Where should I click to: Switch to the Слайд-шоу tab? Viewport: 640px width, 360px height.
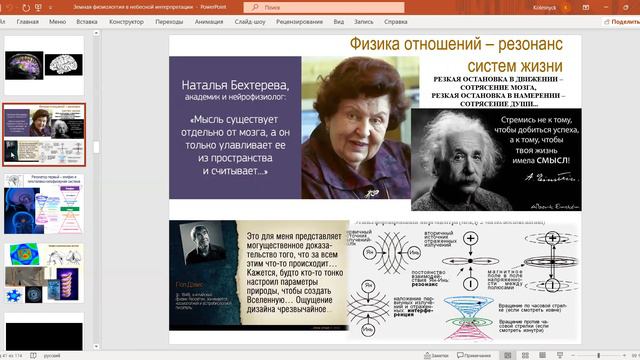click(x=250, y=22)
